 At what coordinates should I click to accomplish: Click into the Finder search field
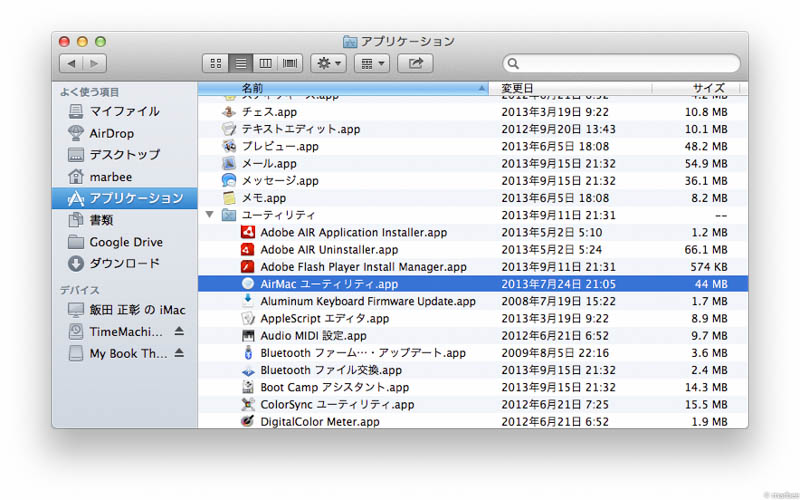[x=621, y=63]
